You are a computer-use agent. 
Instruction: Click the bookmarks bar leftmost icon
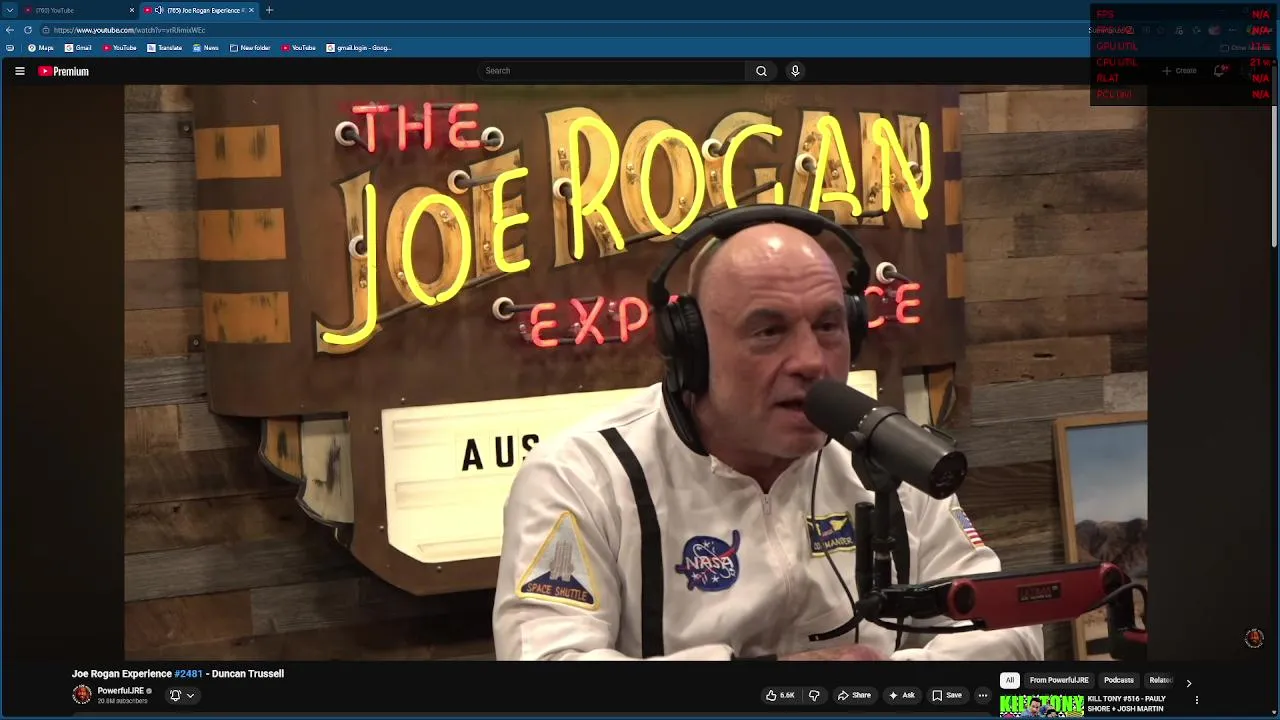[x=10, y=48]
